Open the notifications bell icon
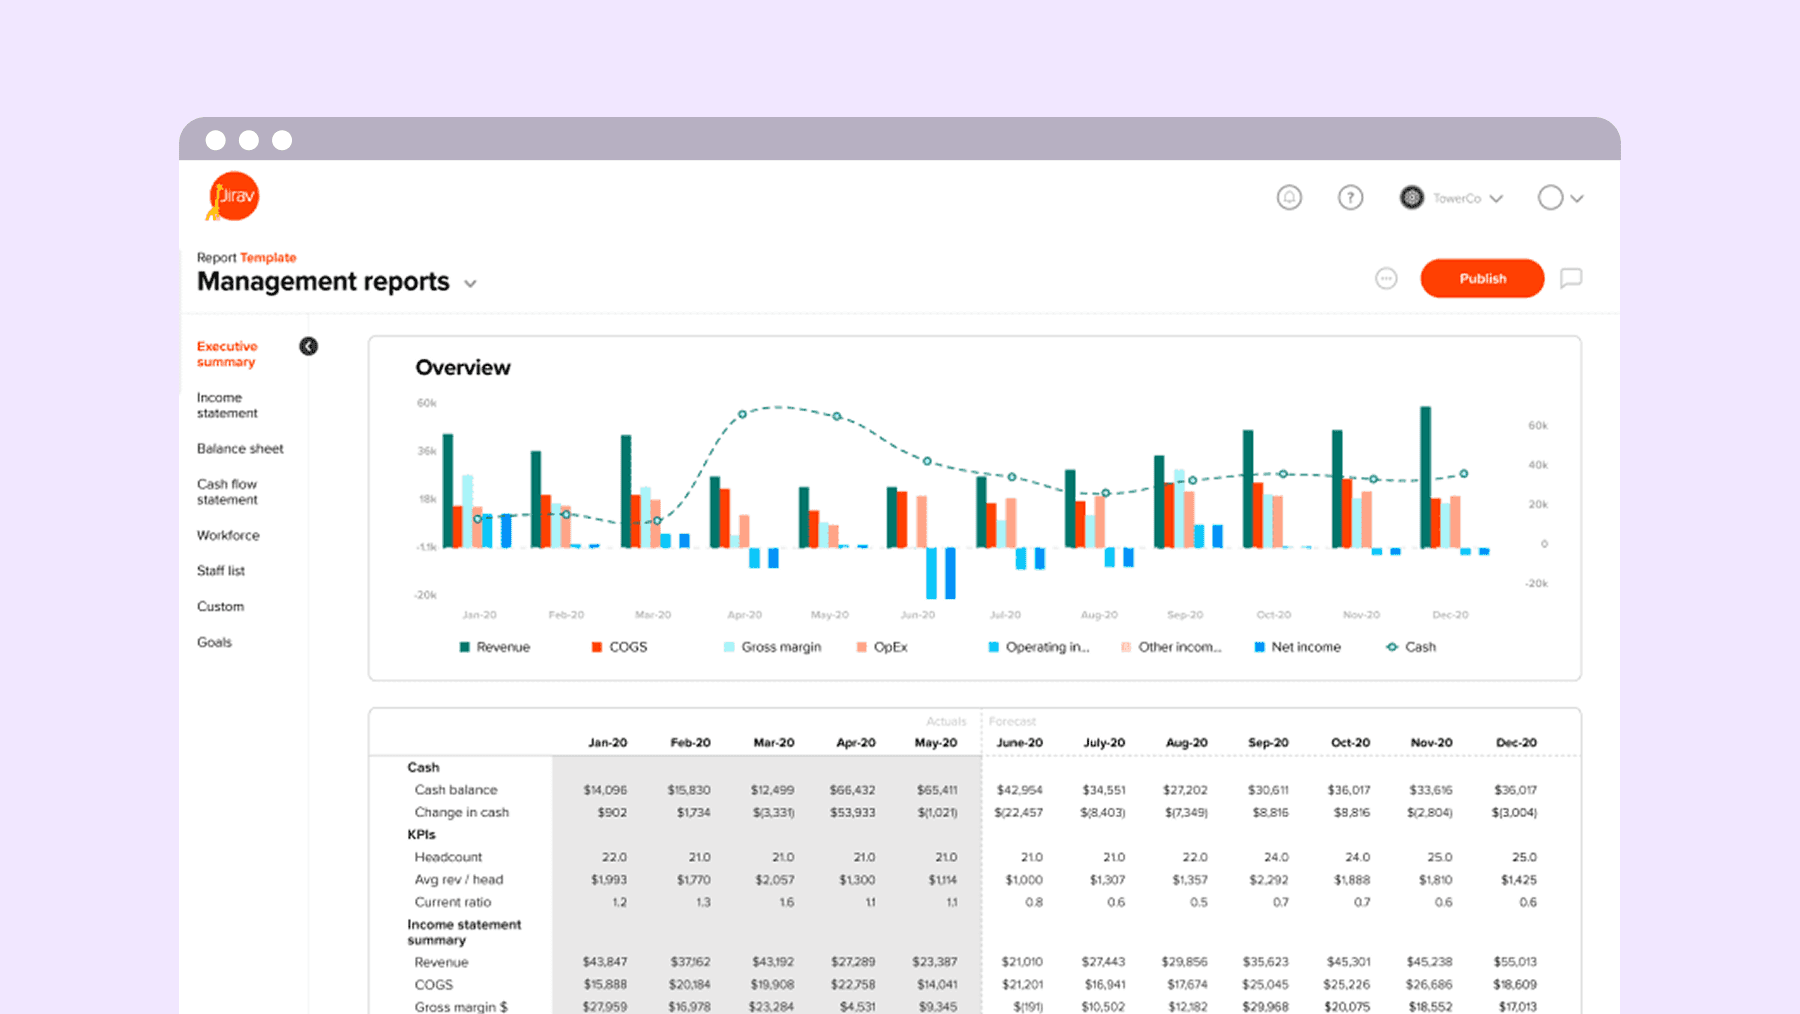1800x1014 pixels. 1289,198
